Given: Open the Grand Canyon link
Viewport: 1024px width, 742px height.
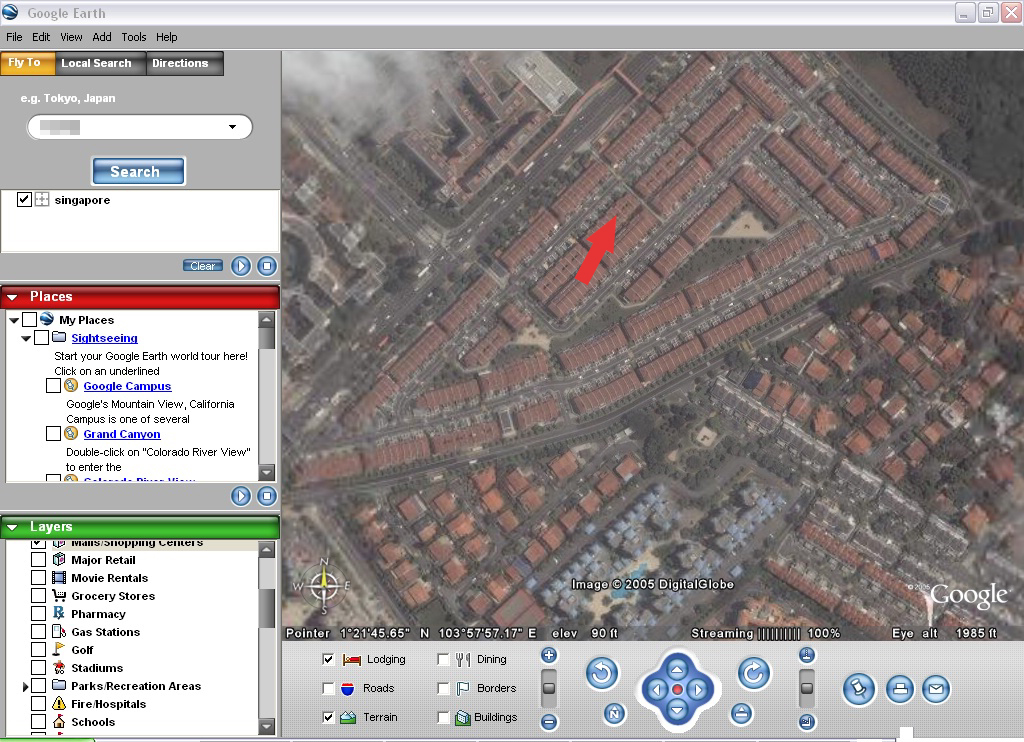Looking at the screenshot, I should point(122,434).
